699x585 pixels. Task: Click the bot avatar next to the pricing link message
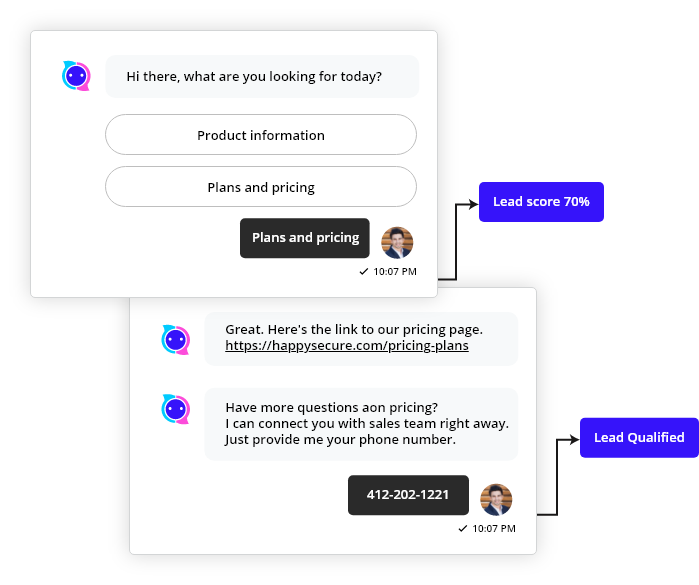coord(176,339)
